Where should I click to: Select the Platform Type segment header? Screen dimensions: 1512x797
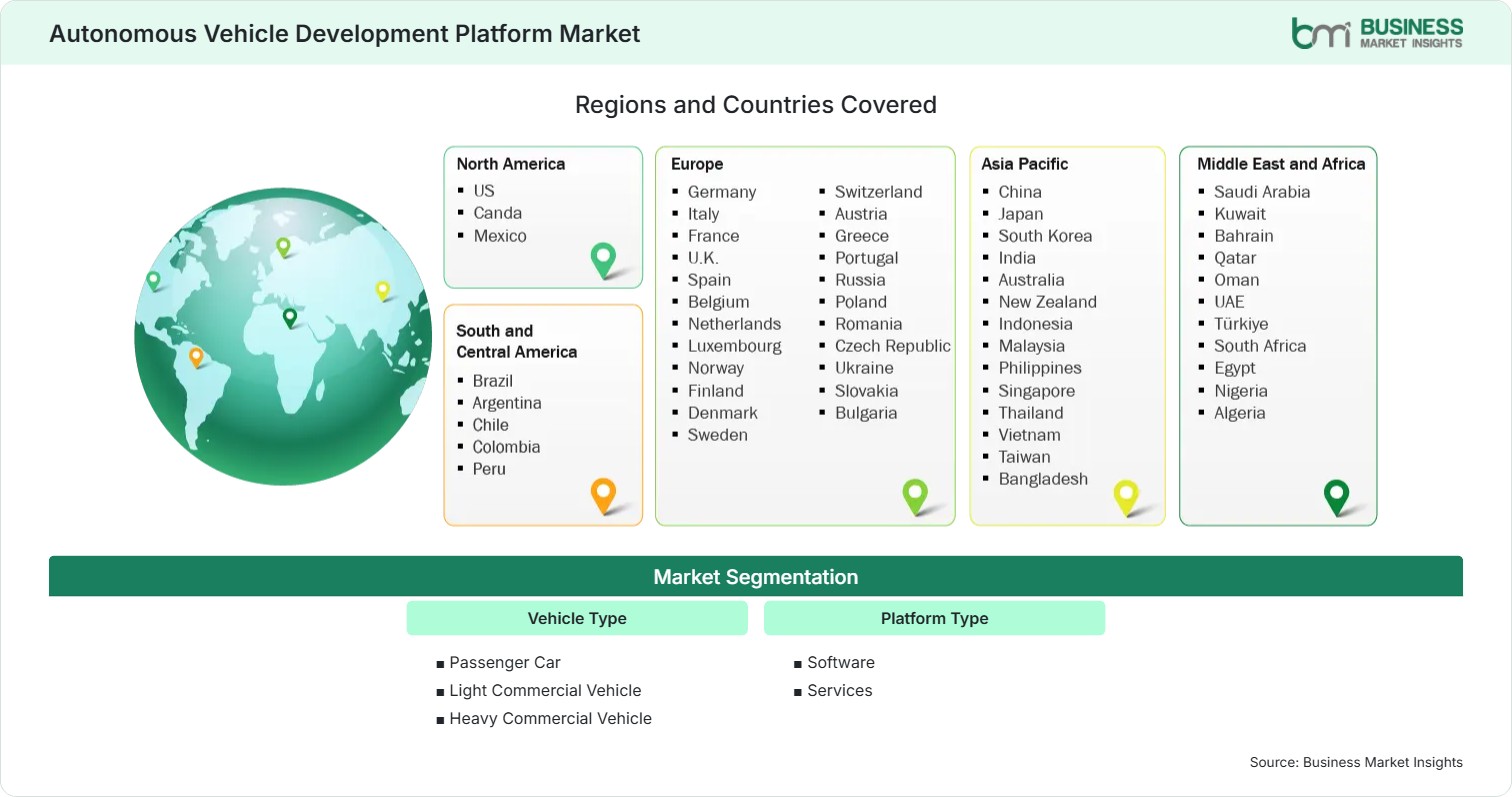(x=934, y=618)
